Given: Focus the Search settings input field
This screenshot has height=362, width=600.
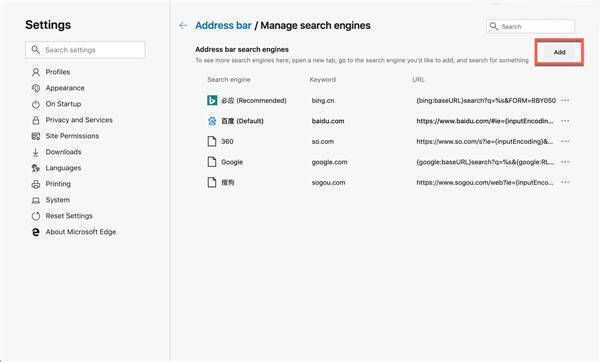Looking at the screenshot, I should [85, 50].
